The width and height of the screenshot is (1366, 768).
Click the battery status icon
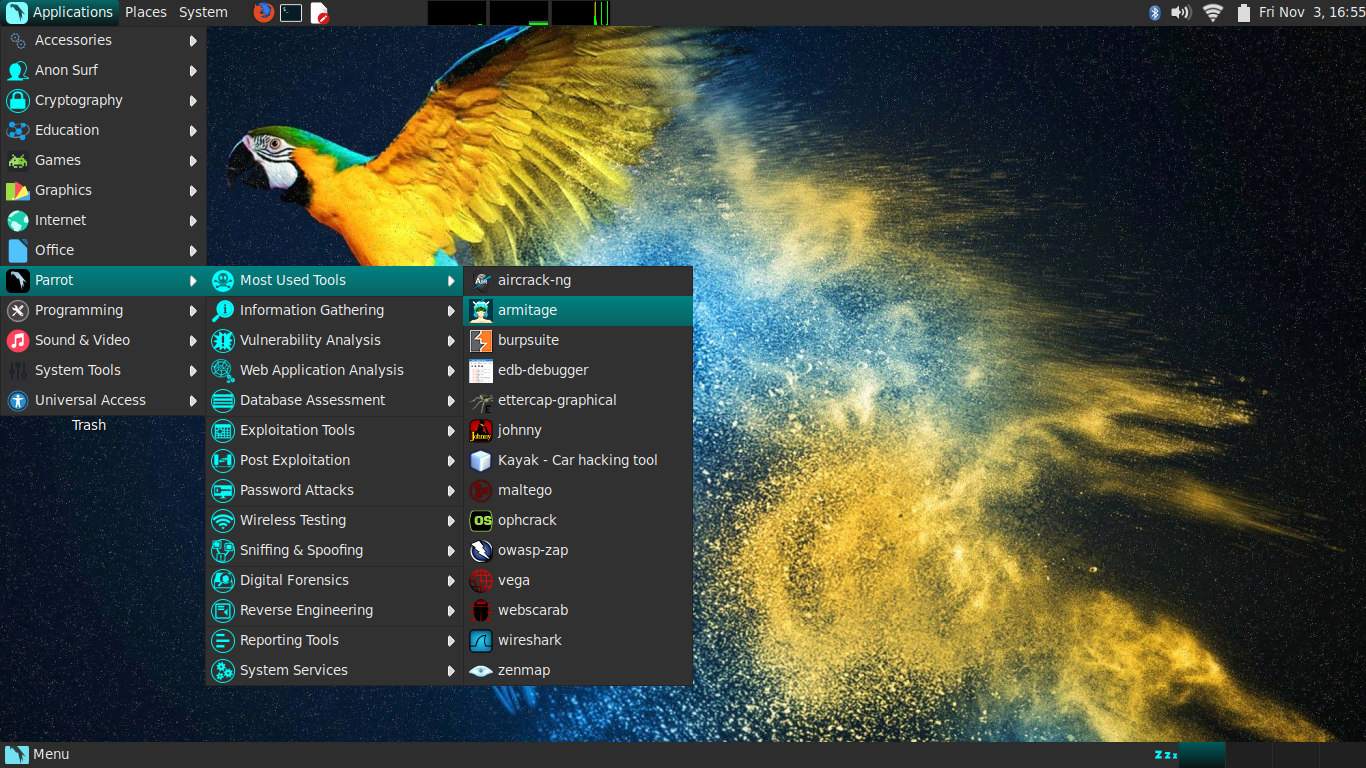1243,12
